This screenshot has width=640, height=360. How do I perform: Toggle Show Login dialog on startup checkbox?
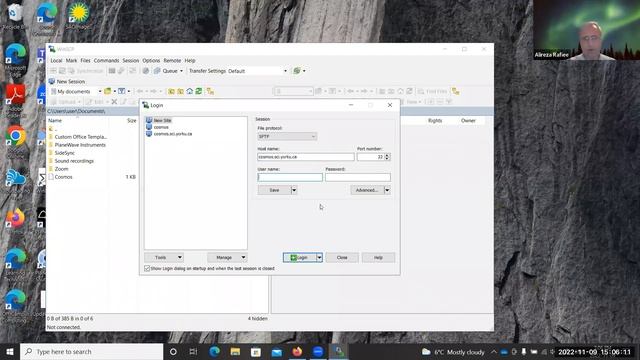[147, 269]
